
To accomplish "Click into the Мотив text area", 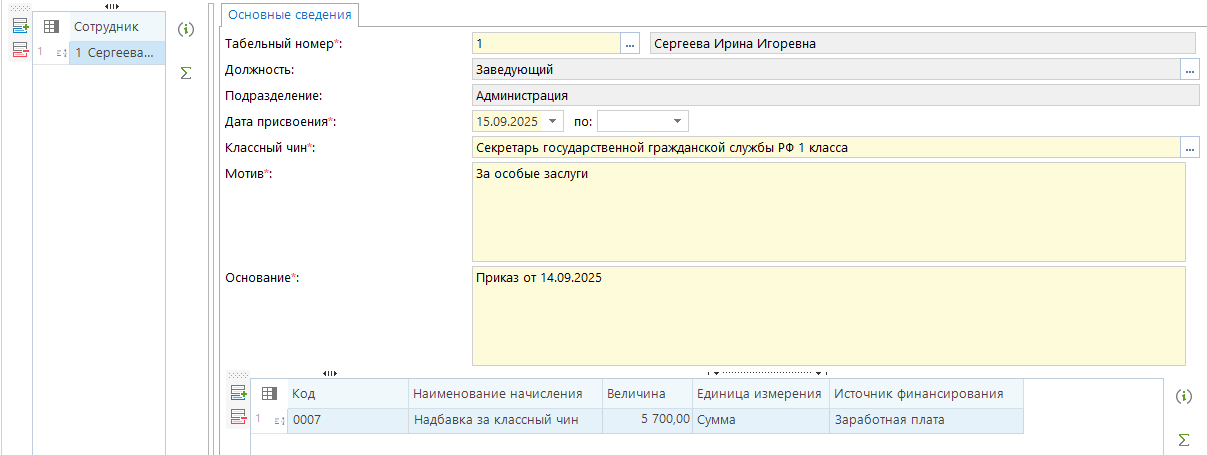I will [x=828, y=212].
